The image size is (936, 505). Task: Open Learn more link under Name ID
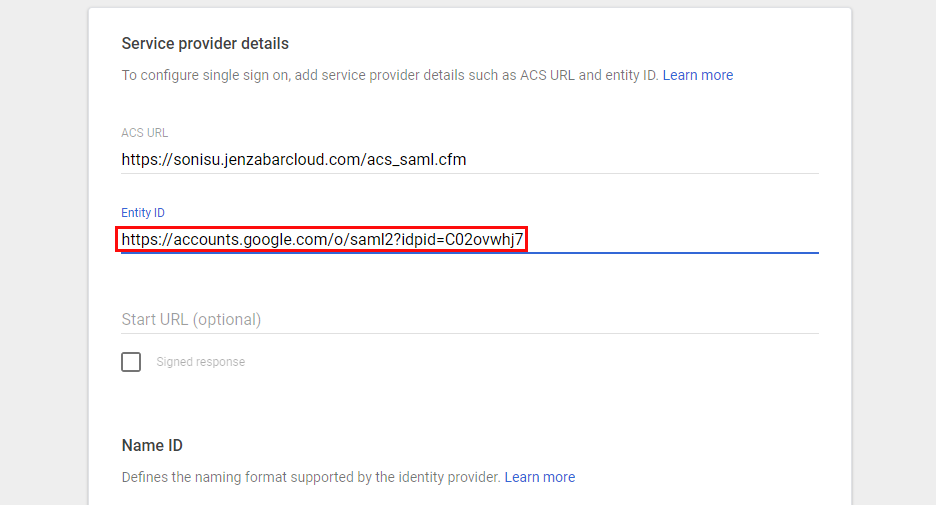pos(539,477)
